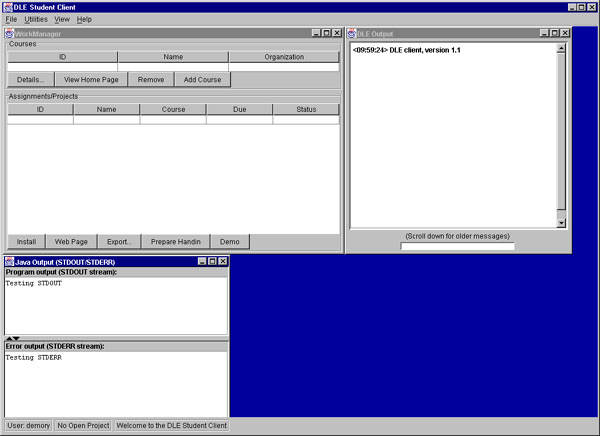Close the WorkManager window
The width and height of the screenshot is (600, 436).
pyautogui.click(x=337, y=33)
